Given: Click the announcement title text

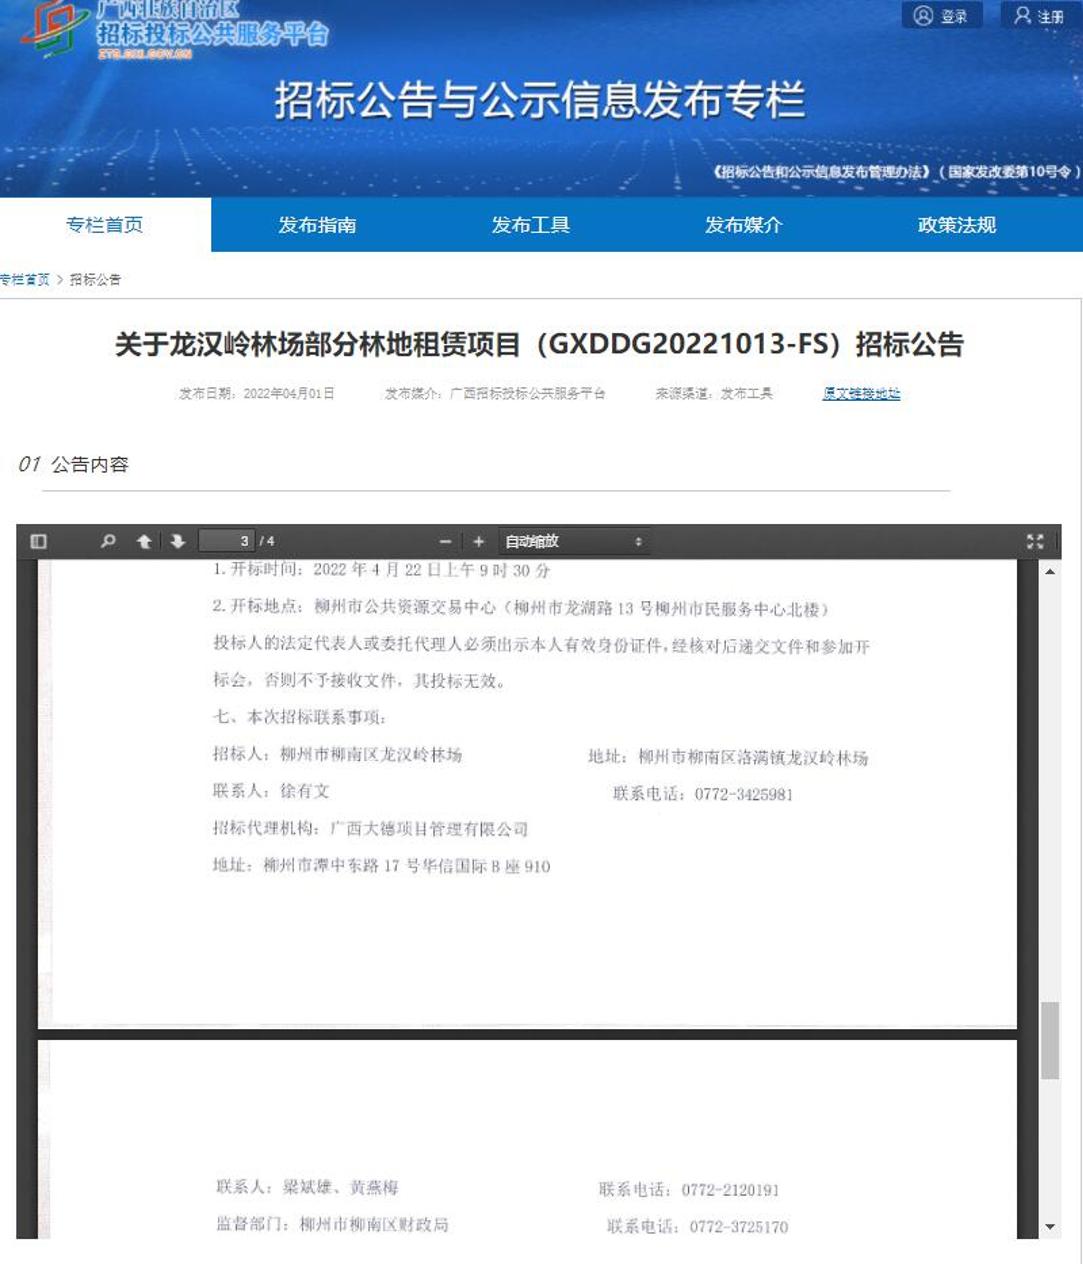Looking at the screenshot, I should [539, 345].
